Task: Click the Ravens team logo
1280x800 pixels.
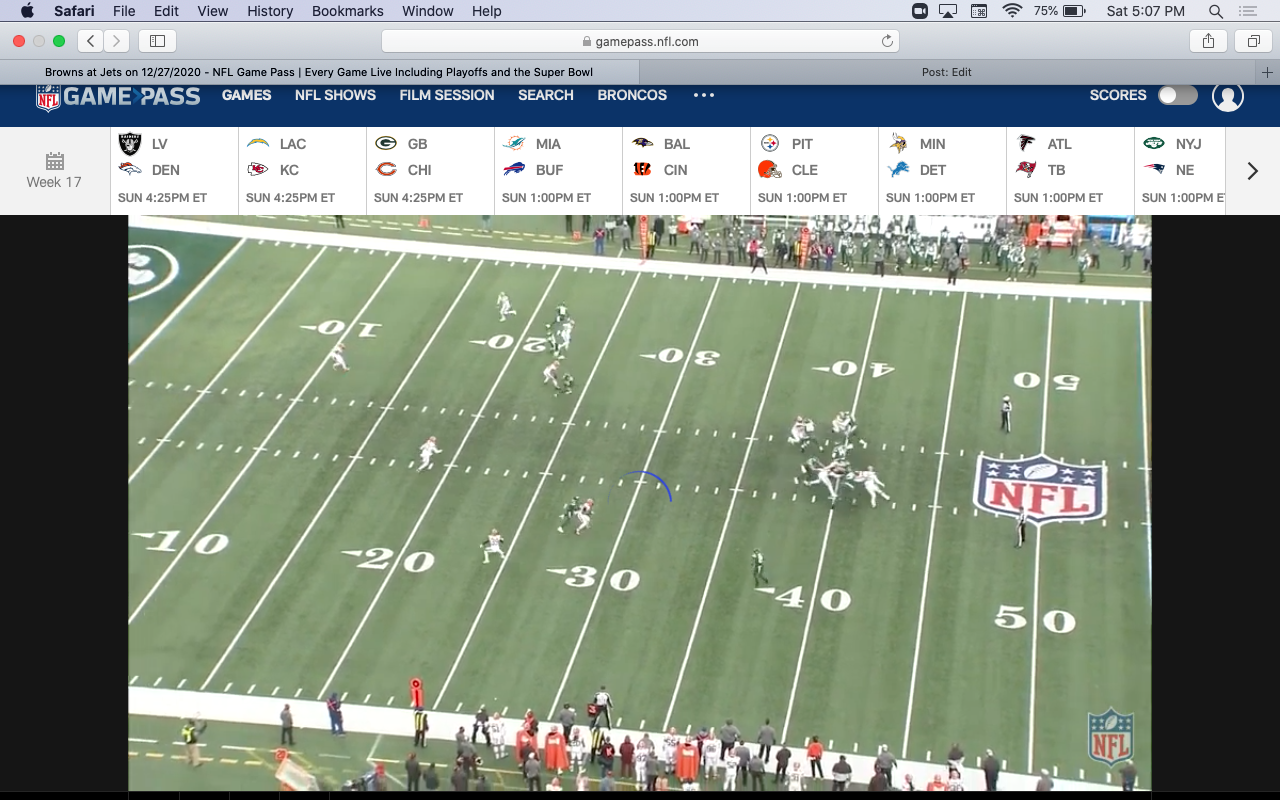Action: tap(642, 143)
